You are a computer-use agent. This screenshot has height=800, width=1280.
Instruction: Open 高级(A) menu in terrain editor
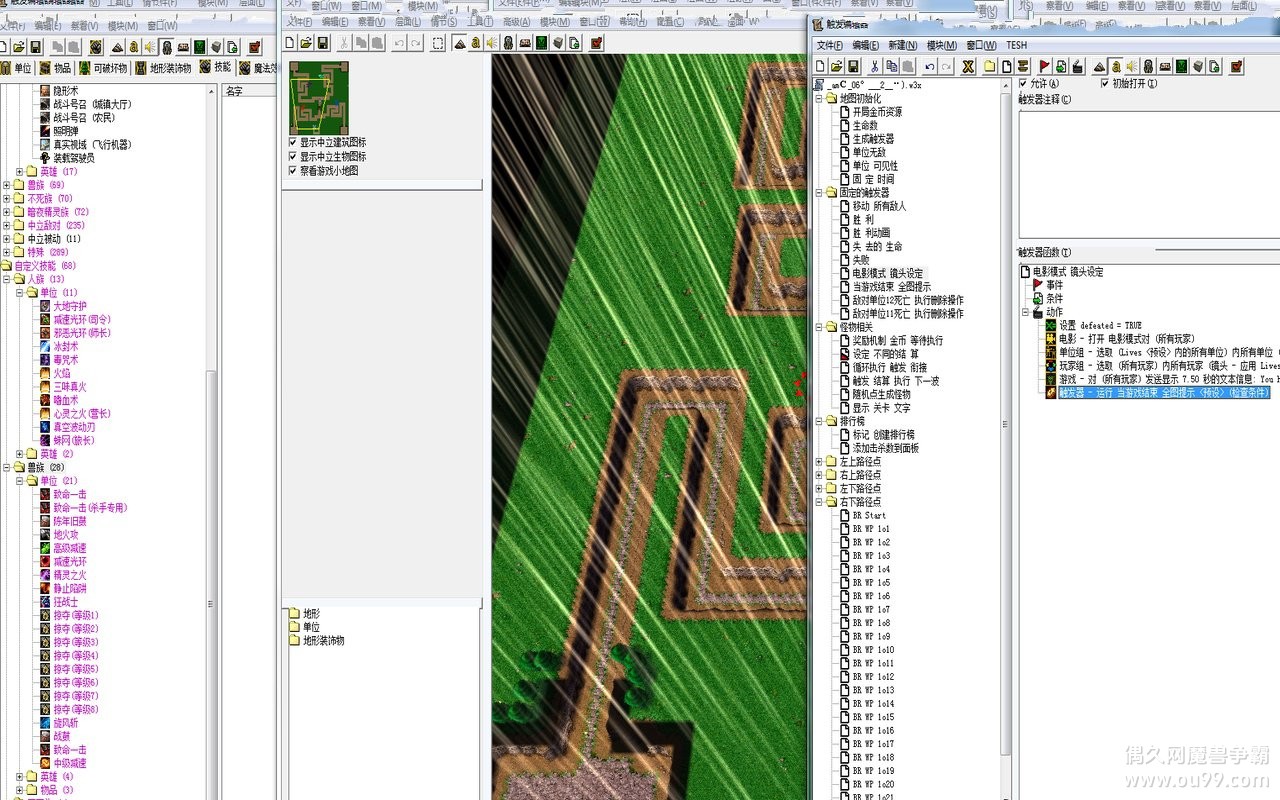pos(516,22)
